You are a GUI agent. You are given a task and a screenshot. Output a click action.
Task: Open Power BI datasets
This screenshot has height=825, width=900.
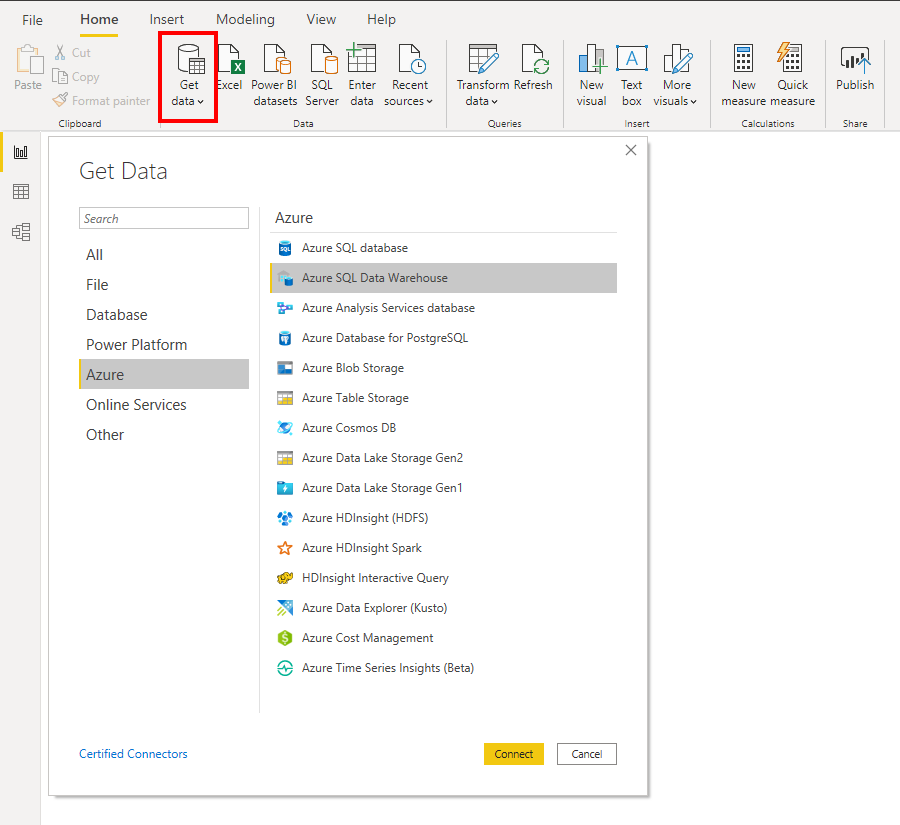coord(275,76)
